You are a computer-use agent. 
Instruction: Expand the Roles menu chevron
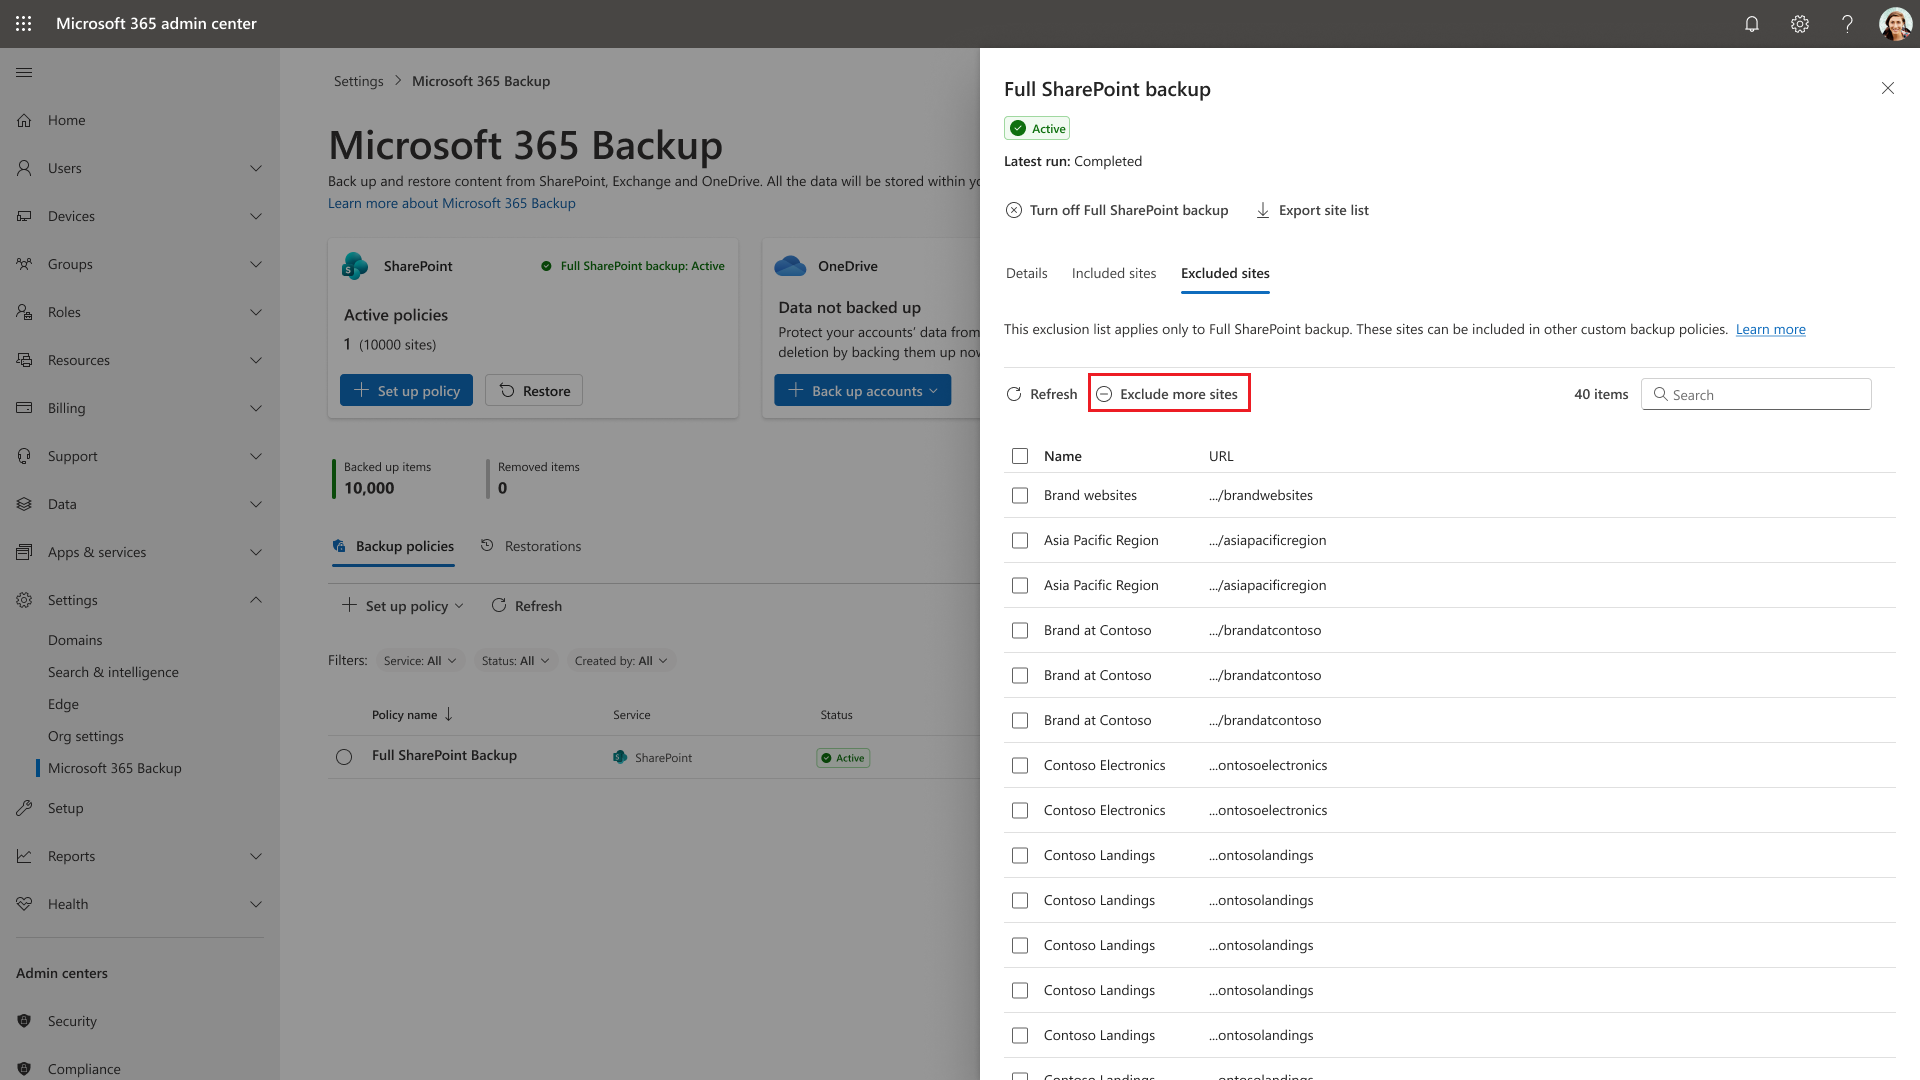click(x=256, y=312)
